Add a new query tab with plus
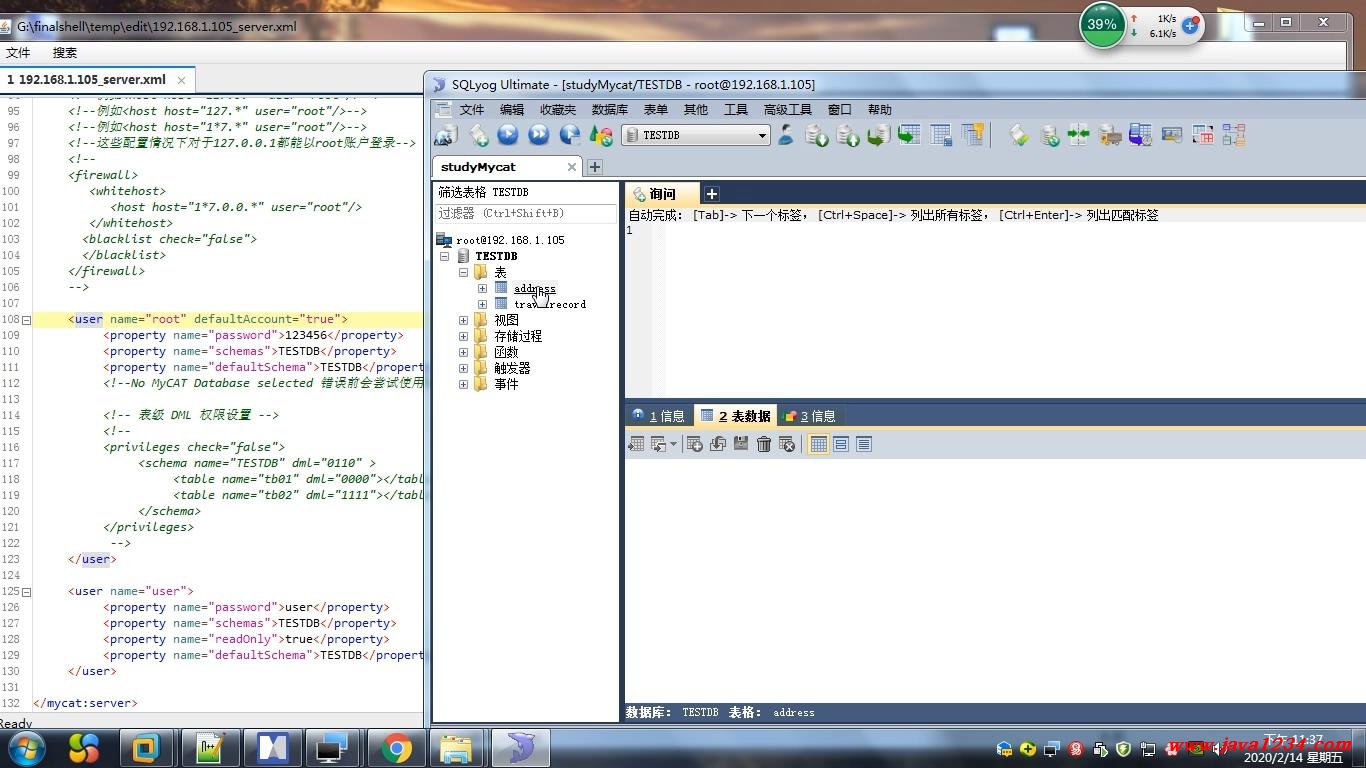Image resolution: width=1366 pixels, height=768 pixels. pyautogui.click(x=711, y=194)
